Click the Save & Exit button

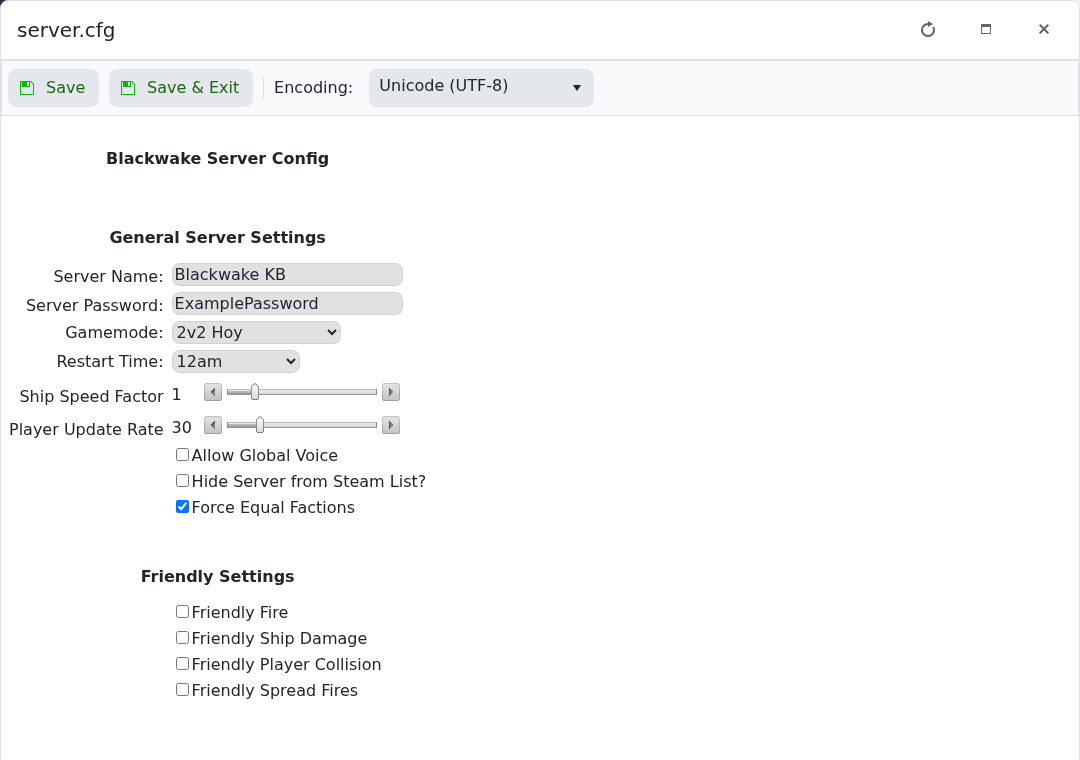(180, 88)
